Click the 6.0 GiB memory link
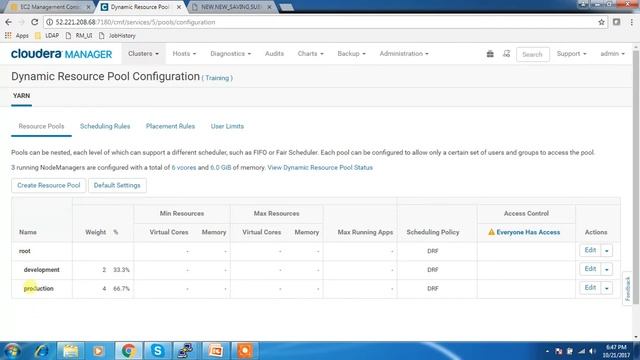The width and height of the screenshot is (640, 360). coord(220,168)
